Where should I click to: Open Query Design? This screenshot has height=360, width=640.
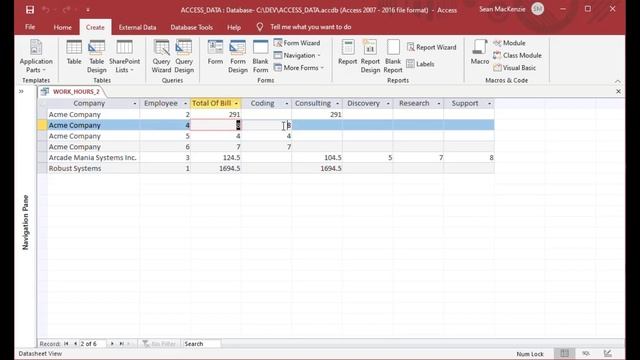184,57
